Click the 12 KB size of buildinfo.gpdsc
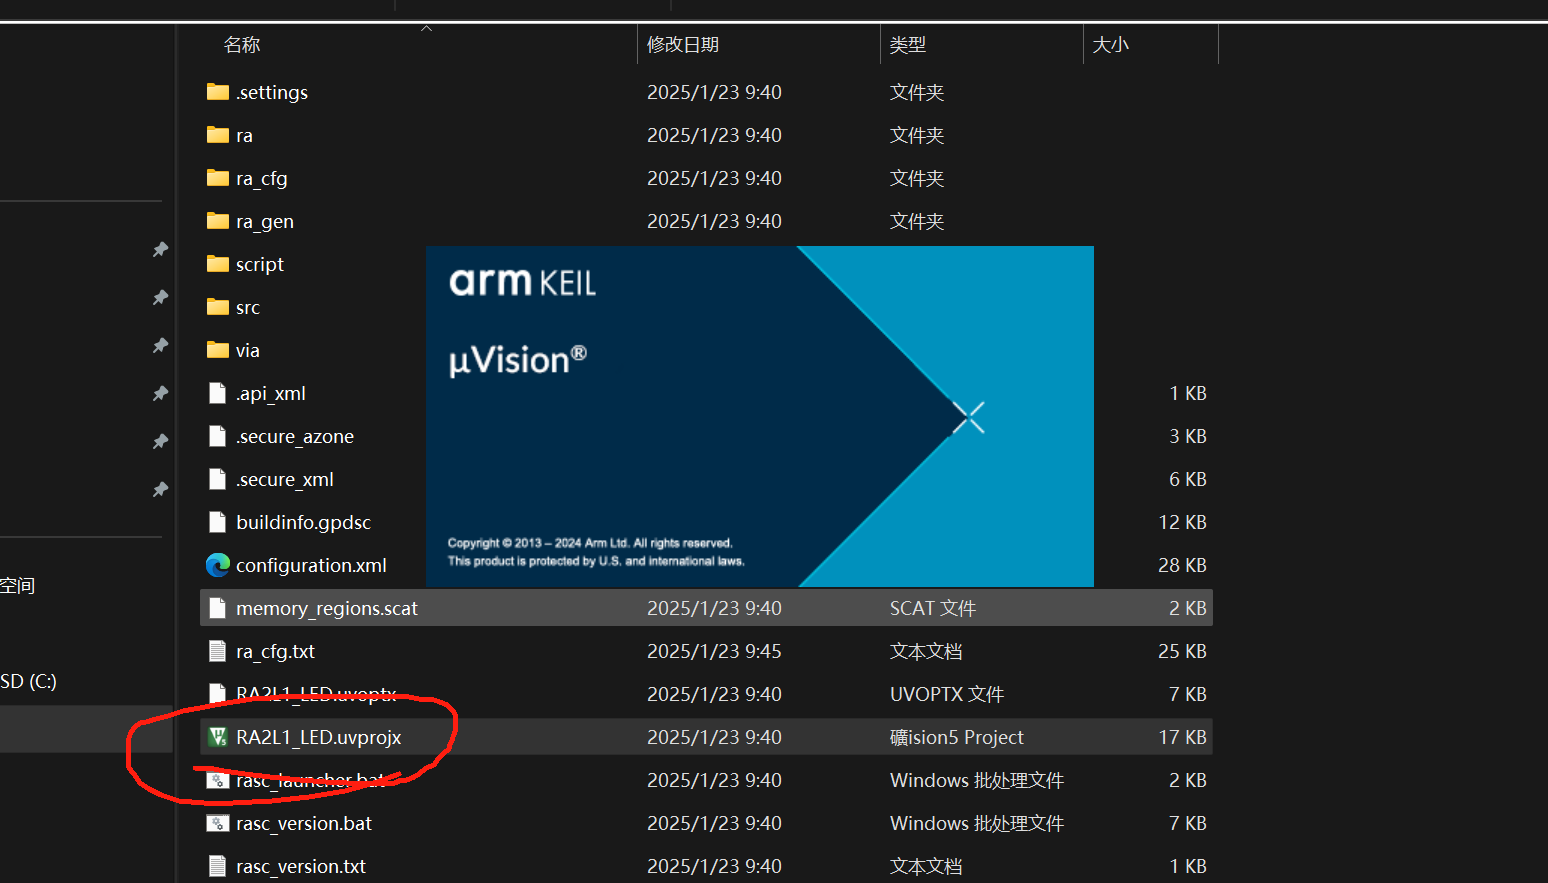Viewport: 1548px width, 883px height. (1182, 522)
